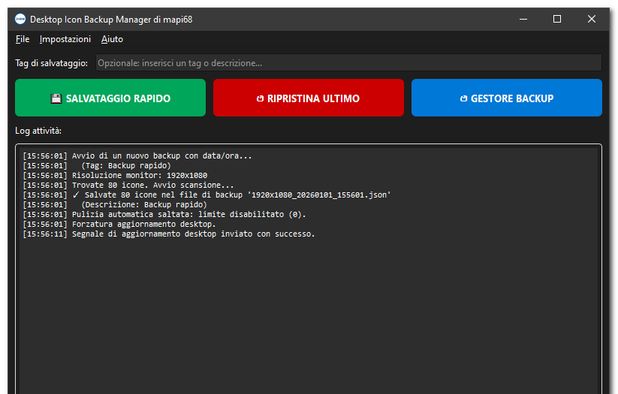Select log line '(Tag: Backup rapido)'
The width and height of the screenshot is (618, 394).
[x=97, y=165]
